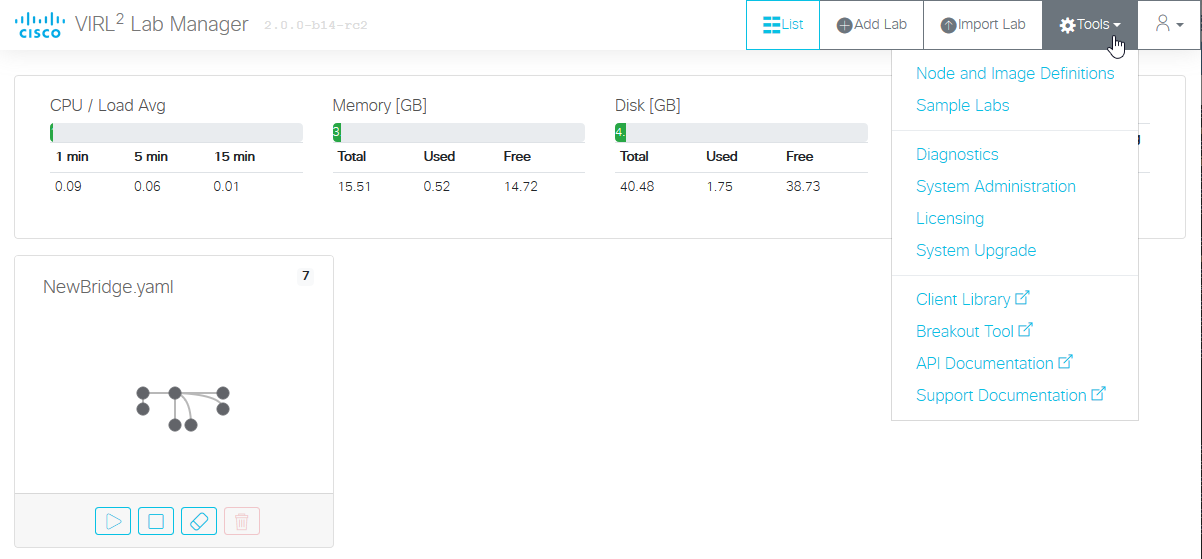The width and height of the screenshot is (1202, 559).
Task: Open Node and Image Definitions
Action: [1015, 73]
